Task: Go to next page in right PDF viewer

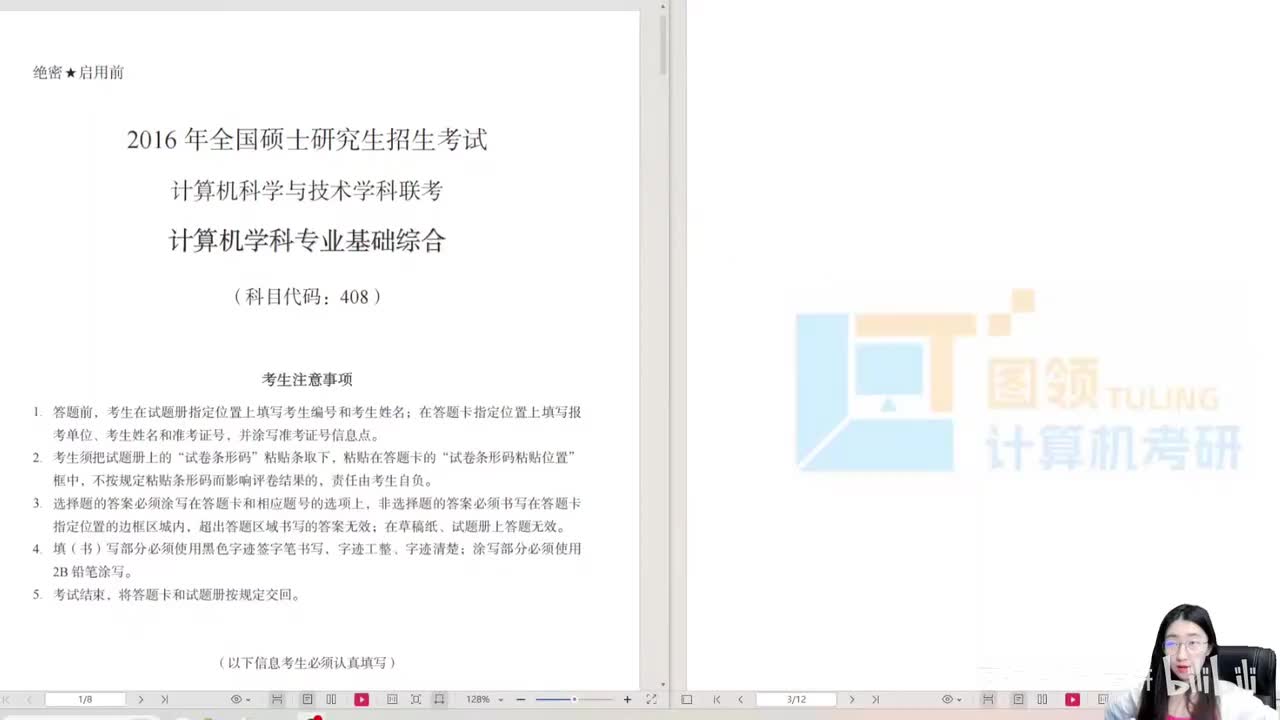Action: point(852,700)
